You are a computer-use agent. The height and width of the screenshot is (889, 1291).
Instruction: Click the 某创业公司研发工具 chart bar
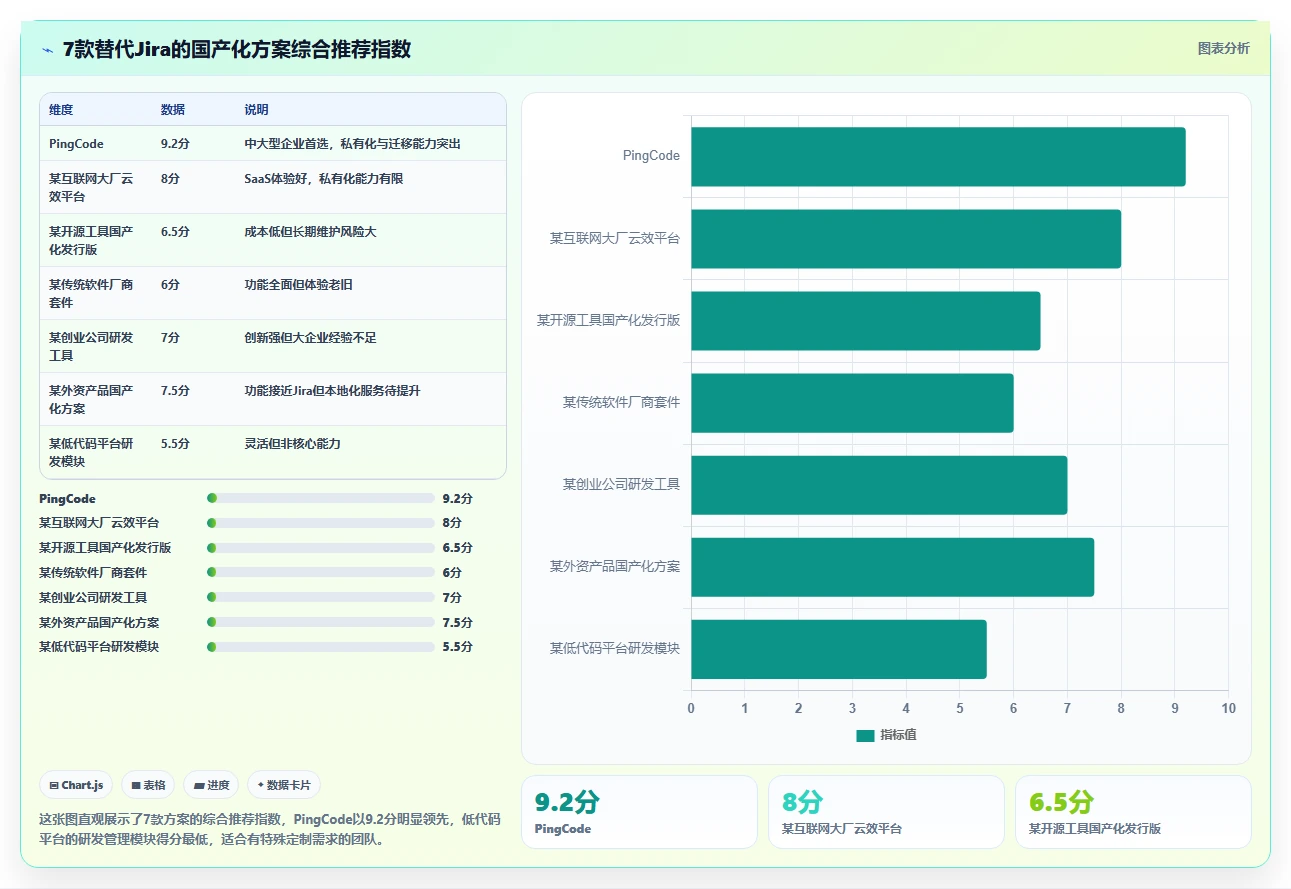click(879, 485)
